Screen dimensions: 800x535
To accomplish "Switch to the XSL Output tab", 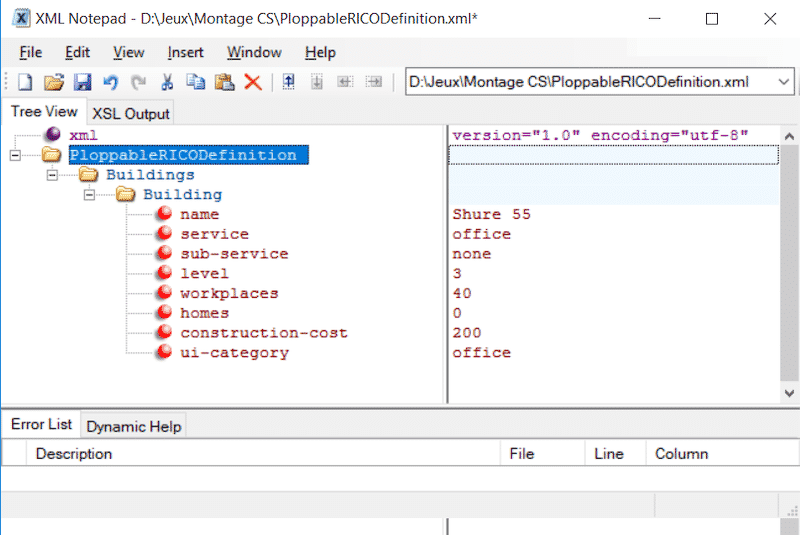I will 131,113.
